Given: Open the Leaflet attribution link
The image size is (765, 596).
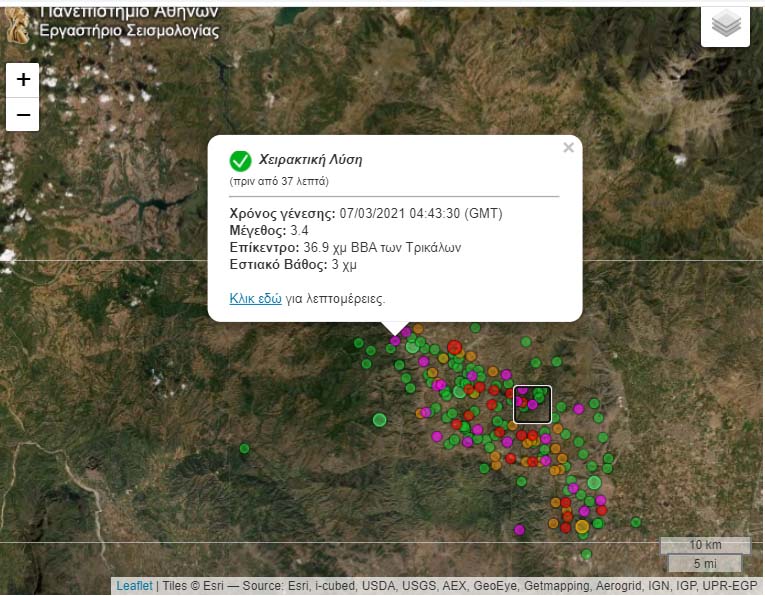Looking at the screenshot, I should (x=134, y=586).
